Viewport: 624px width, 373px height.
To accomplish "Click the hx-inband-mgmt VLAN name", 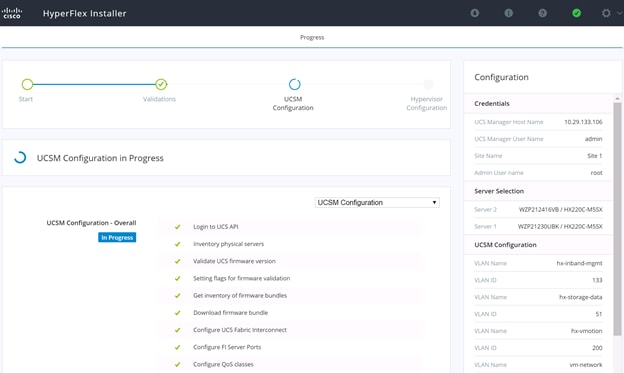I will click(579, 264).
